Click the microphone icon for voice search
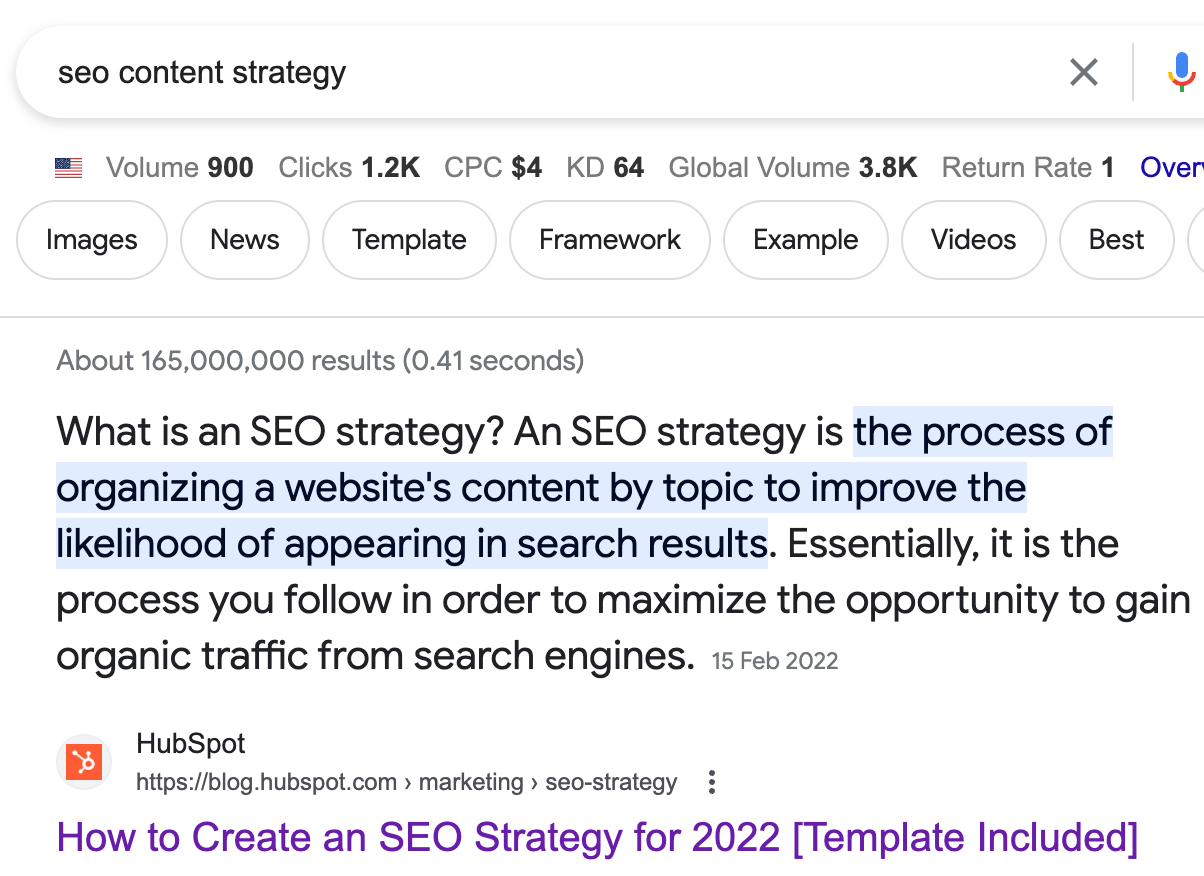Viewport: 1204px width, 876px height. (1181, 71)
